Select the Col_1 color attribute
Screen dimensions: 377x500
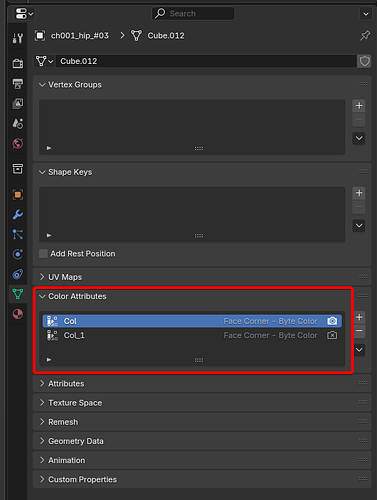192,335
